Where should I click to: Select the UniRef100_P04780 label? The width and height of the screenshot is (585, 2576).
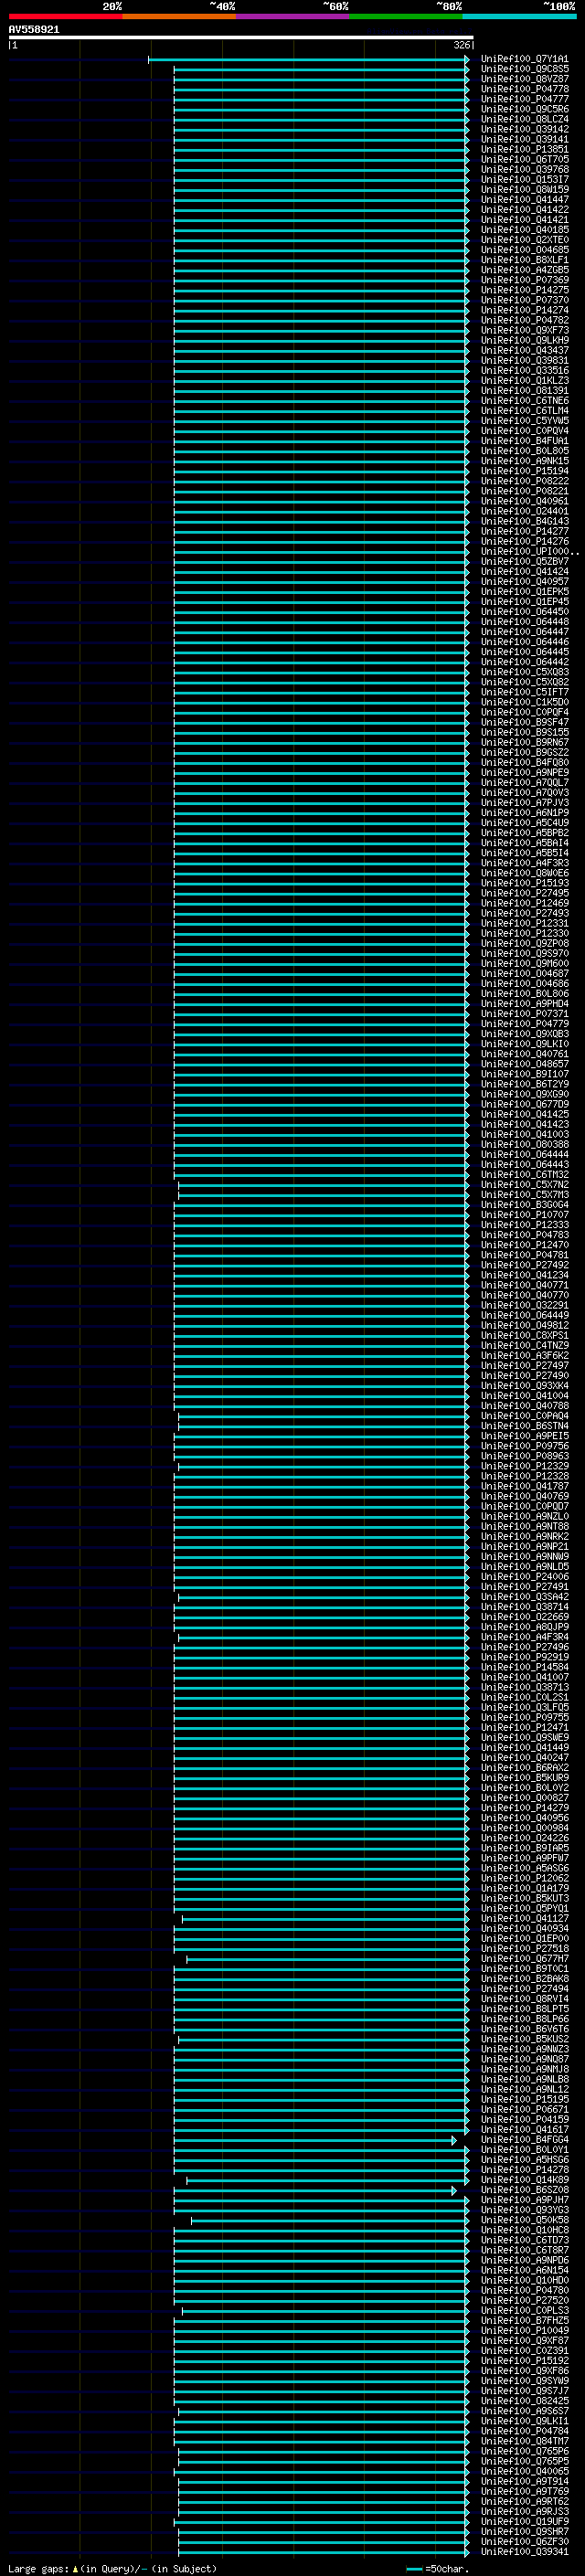click(x=524, y=2290)
